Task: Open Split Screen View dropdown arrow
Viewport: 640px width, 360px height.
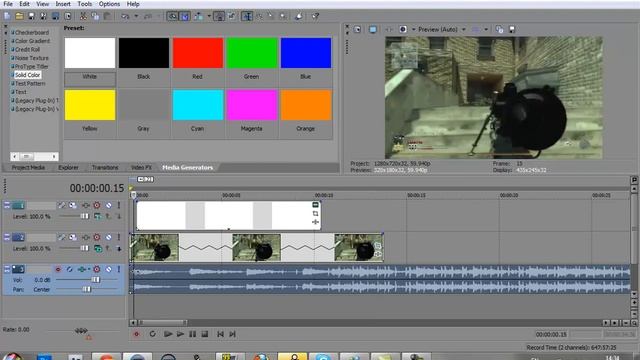Action: pyautogui.click(x=413, y=29)
